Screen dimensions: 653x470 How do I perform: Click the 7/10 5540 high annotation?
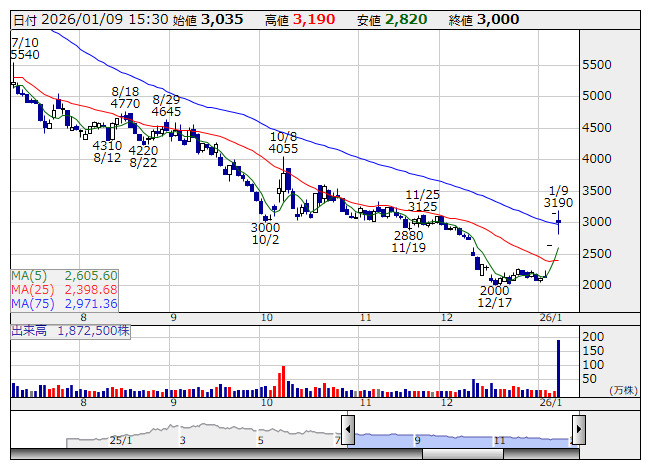(x=24, y=47)
